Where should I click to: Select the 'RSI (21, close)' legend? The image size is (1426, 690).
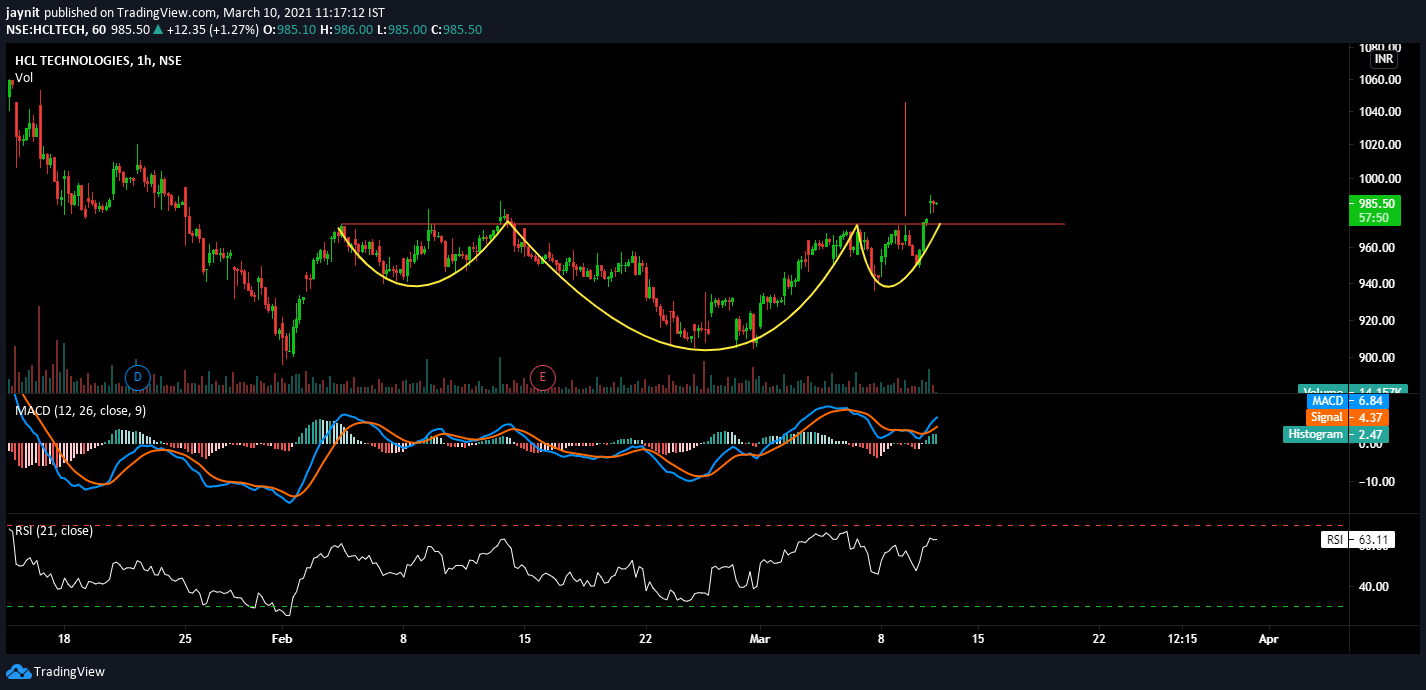pyautogui.click(x=53, y=530)
